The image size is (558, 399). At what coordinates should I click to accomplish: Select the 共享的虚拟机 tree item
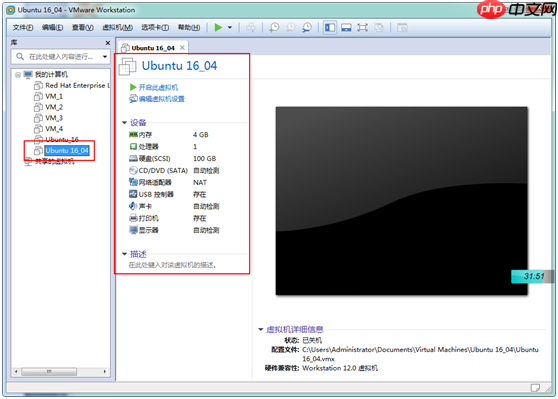tap(50, 162)
